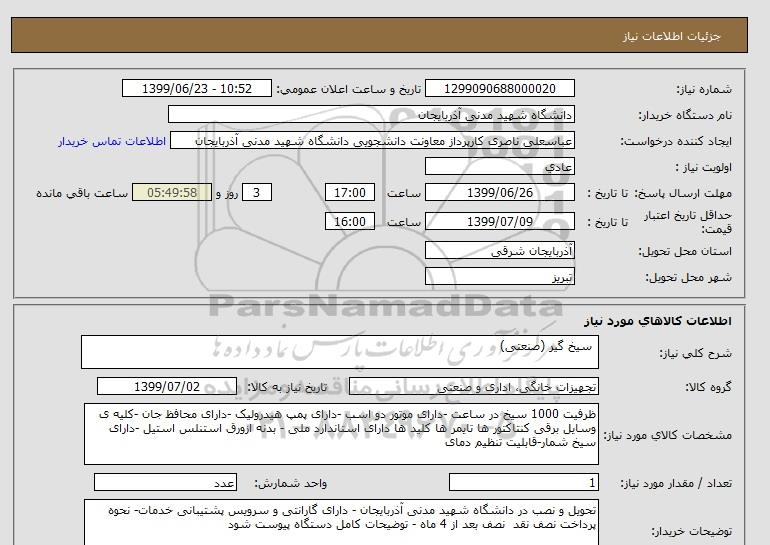This screenshot has width=770, height=545.
Task: Select the label شهر محل تحویل
Action: click(688, 277)
